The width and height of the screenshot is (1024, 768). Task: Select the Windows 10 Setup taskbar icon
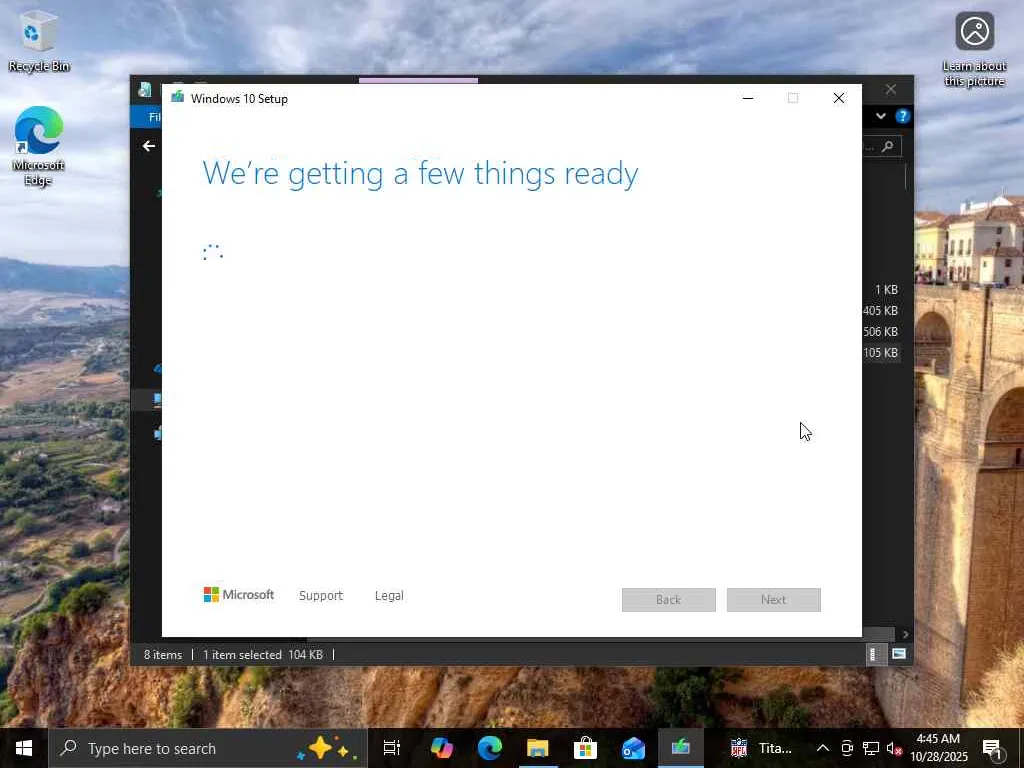coord(680,748)
